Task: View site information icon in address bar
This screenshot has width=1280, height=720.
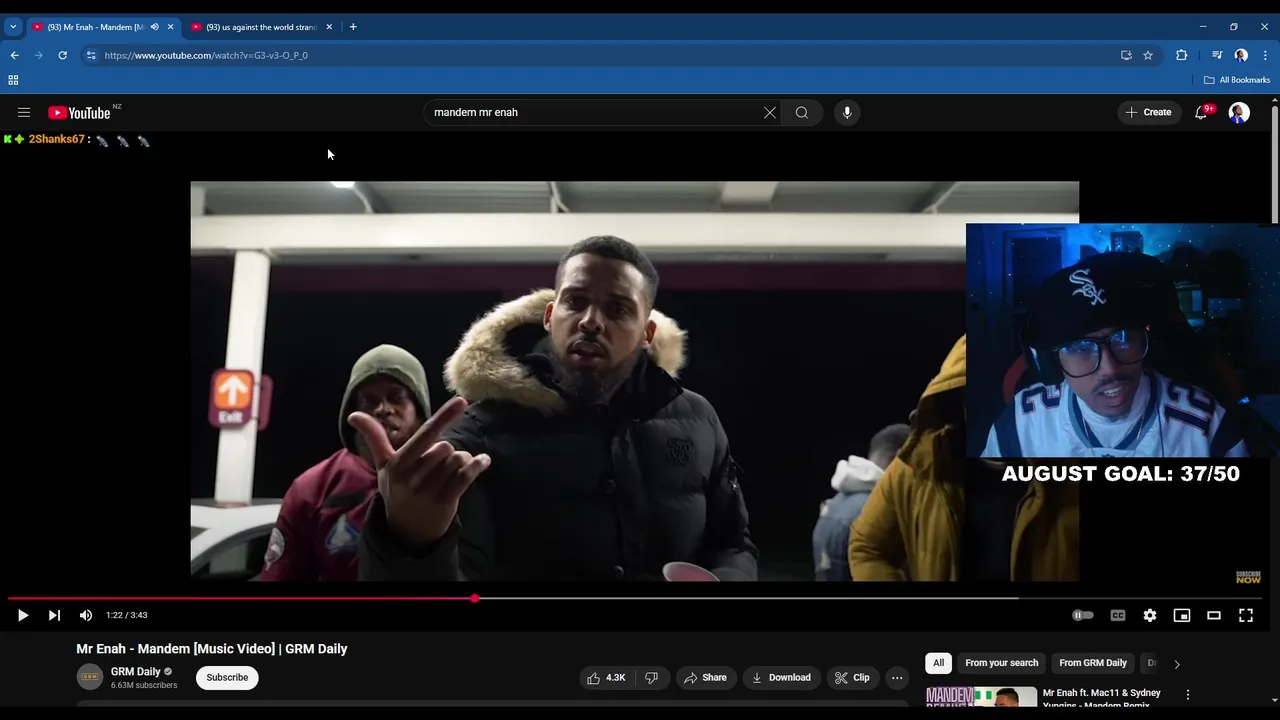Action: [91, 55]
